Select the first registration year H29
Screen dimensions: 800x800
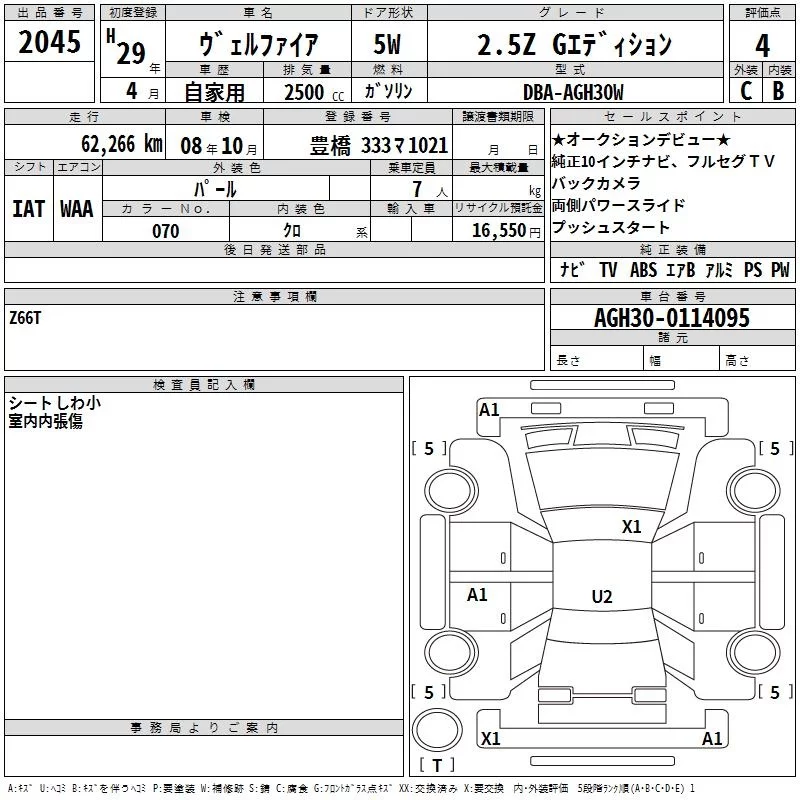click(x=127, y=46)
